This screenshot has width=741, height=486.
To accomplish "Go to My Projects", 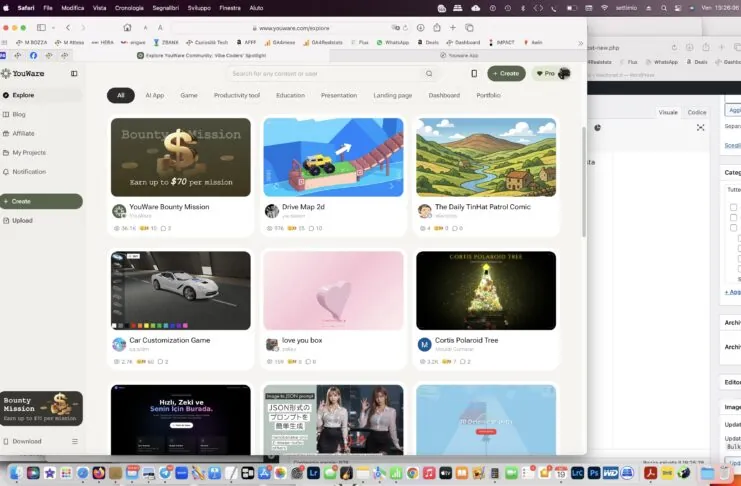I will 29,153.
